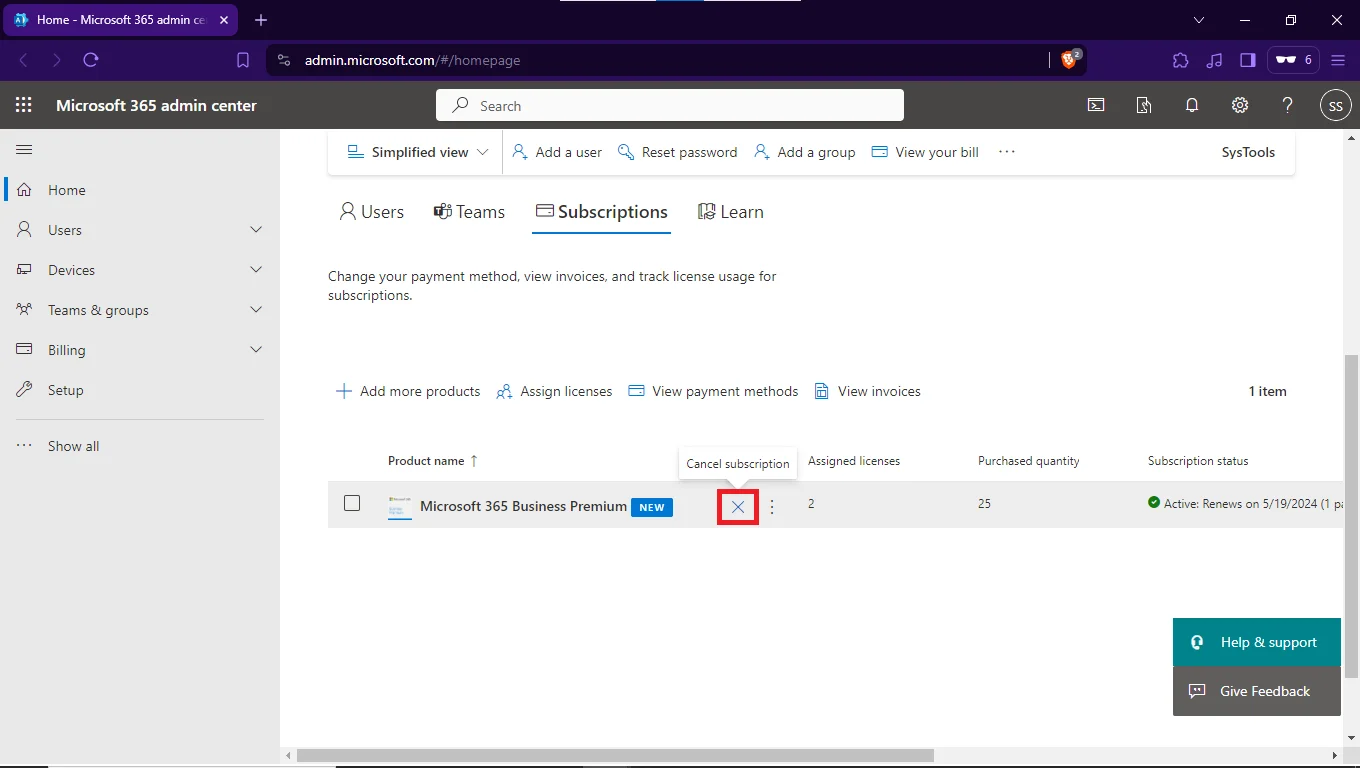The image size is (1360, 768).
Task: Click browser reload button
Action: (x=91, y=60)
